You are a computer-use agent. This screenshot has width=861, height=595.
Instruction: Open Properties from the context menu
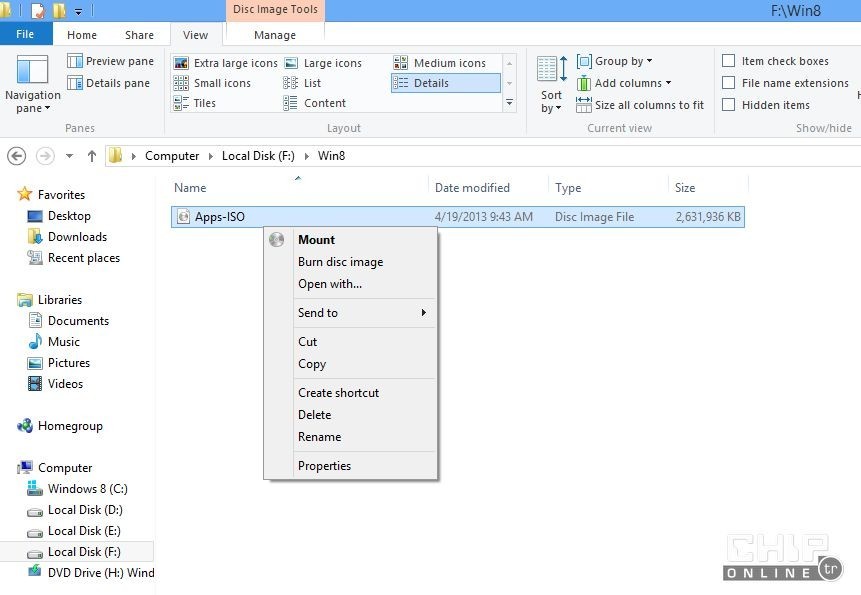351,466
